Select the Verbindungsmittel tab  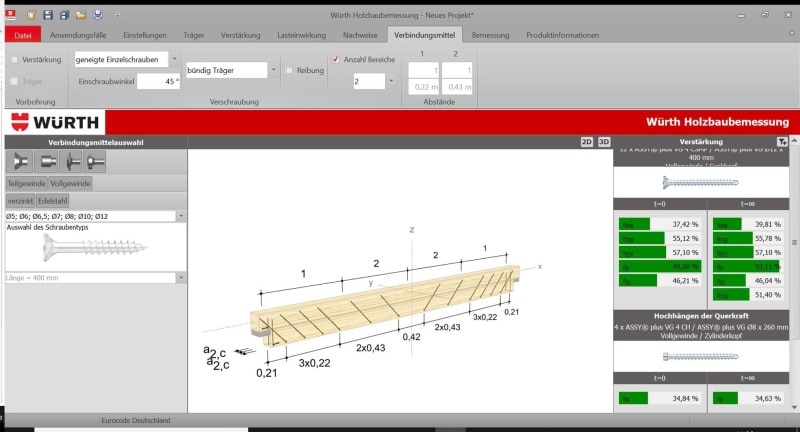pos(424,35)
